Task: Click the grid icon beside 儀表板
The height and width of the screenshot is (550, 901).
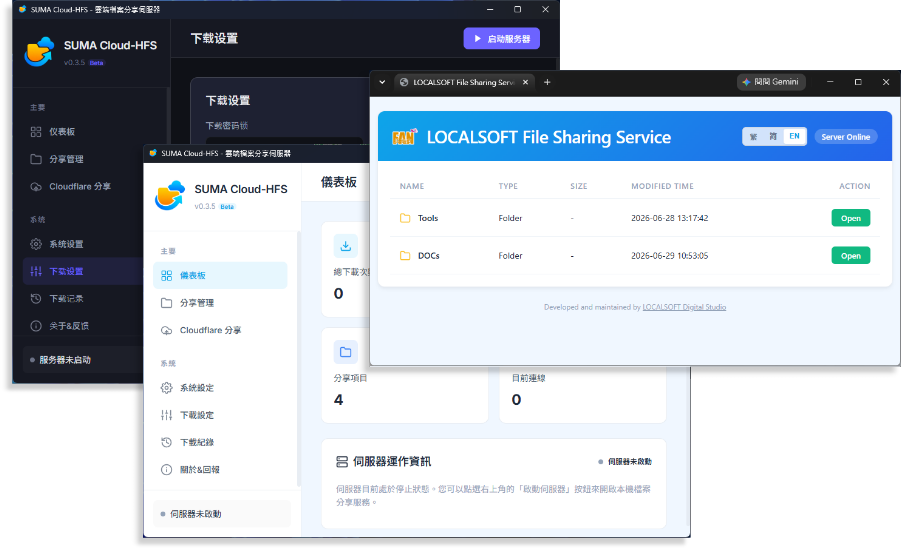Action: click(167, 275)
